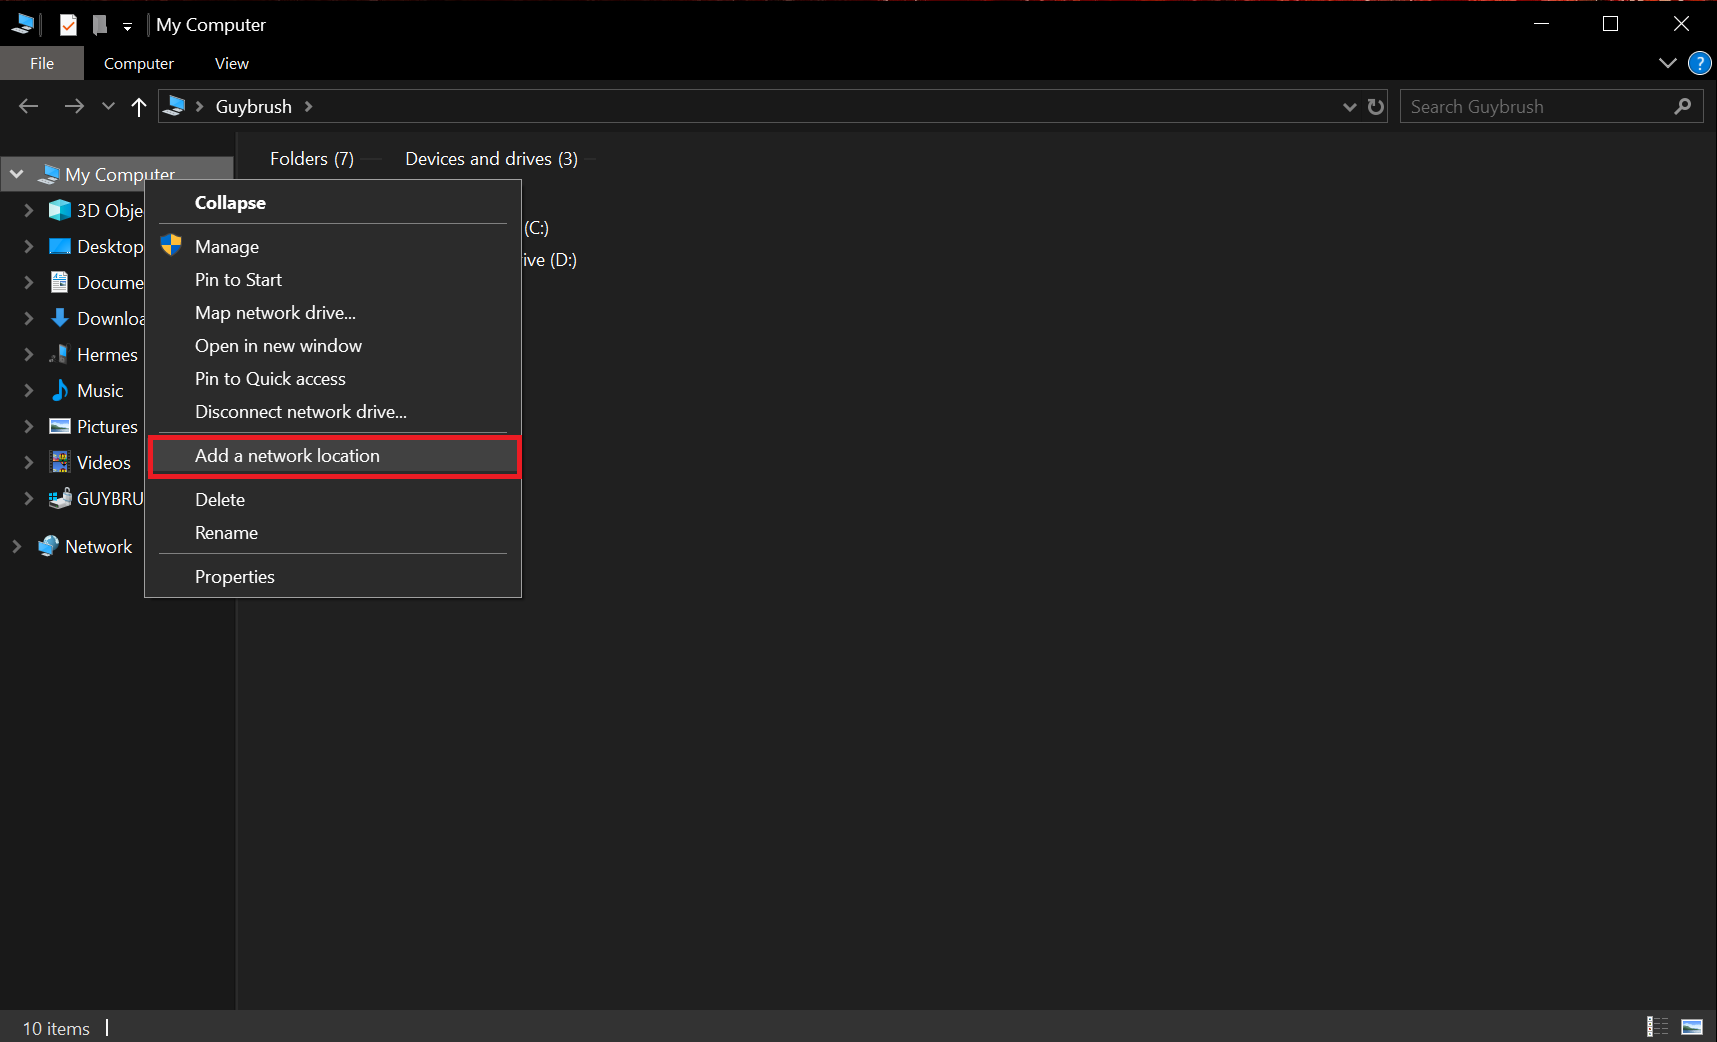The width and height of the screenshot is (1717, 1042).
Task: Switch to details view layout icon
Action: point(1657,1026)
